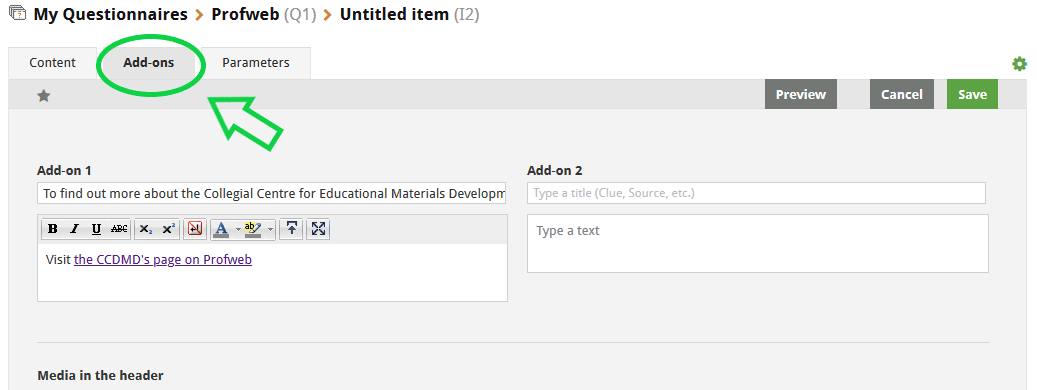
Task: Save the item with the Save button
Action: (972, 95)
